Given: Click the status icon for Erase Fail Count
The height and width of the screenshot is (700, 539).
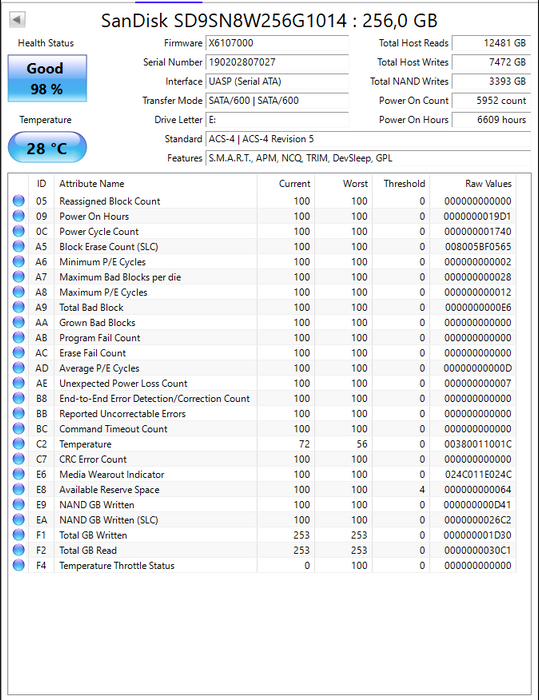Looking at the screenshot, I should click(x=19, y=353).
